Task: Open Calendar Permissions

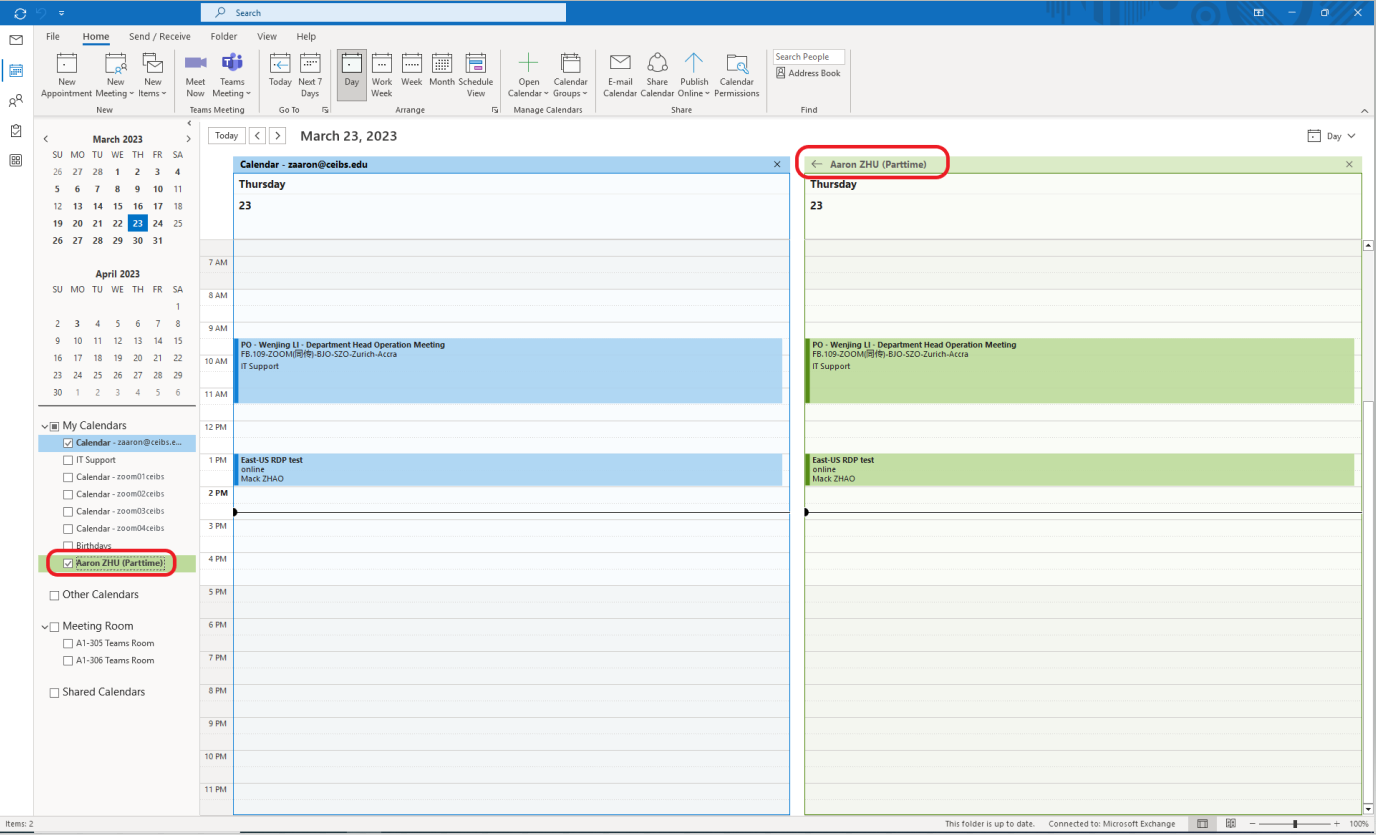Action: coord(737,64)
